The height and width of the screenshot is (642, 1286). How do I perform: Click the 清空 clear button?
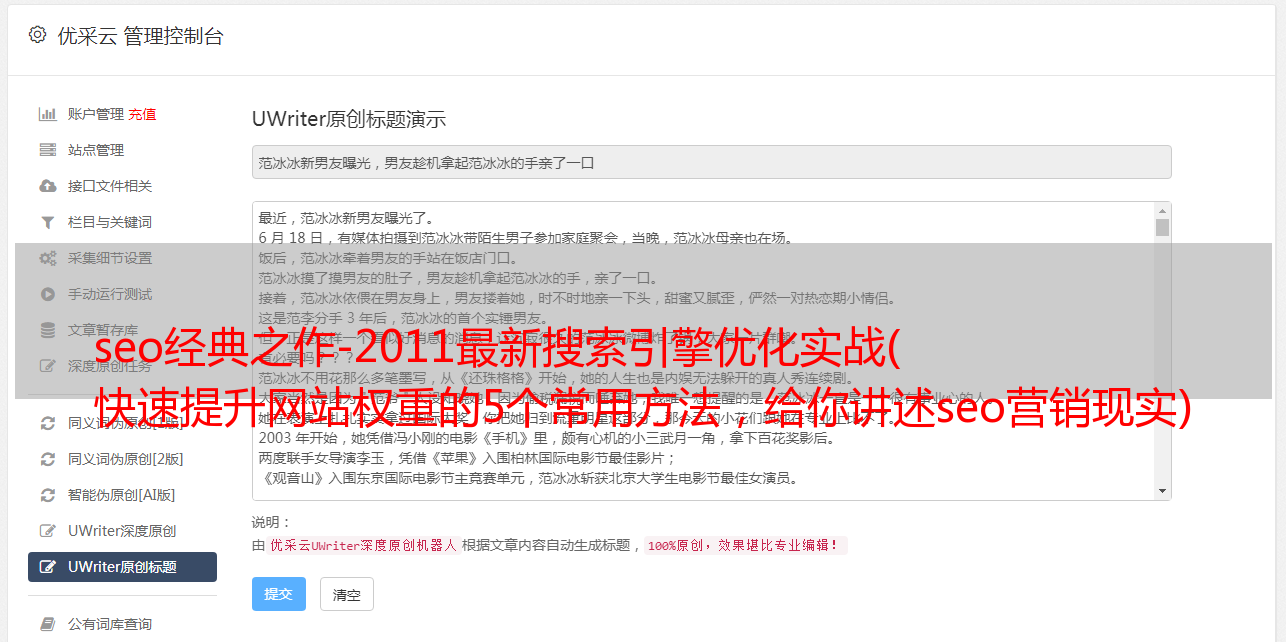pyautogui.click(x=347, y=594)
